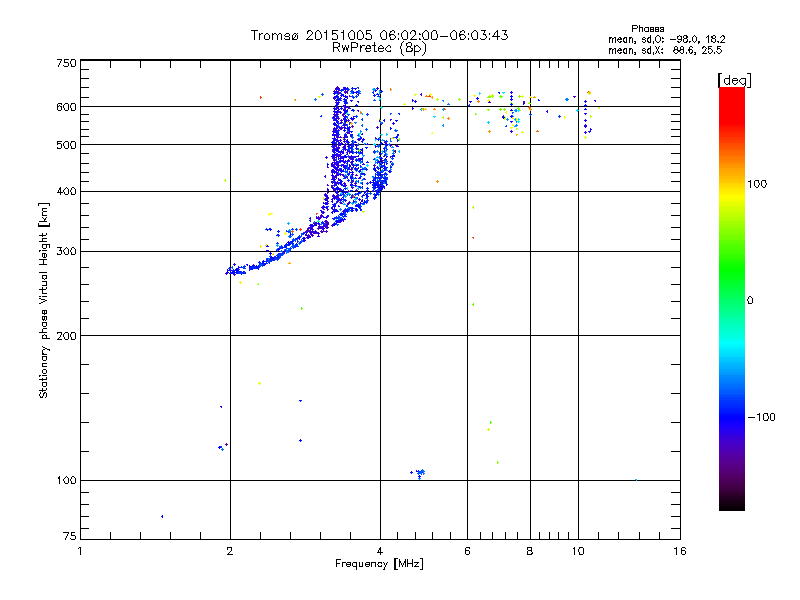Click the "mean, sd,X: 88.6, 25.5" line
The width and height of the screenshot is (800, 600).
click(x=665, y=50)
